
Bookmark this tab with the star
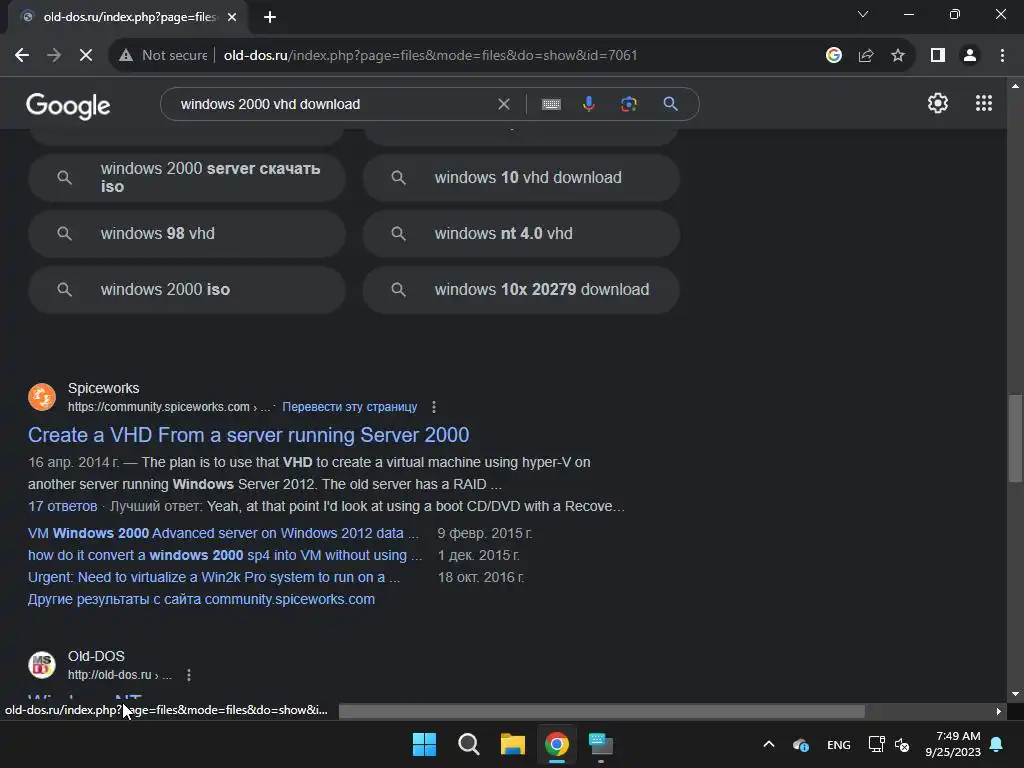(898, 56)
